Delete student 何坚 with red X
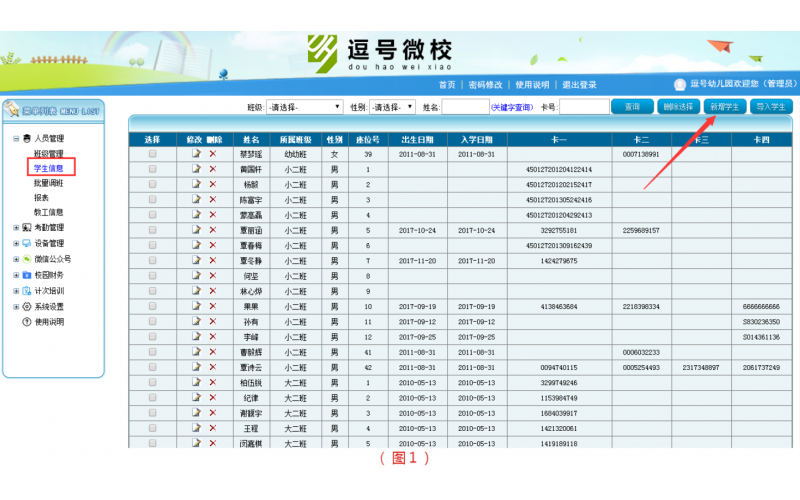The image size is (800, 500). coord(213,276)
